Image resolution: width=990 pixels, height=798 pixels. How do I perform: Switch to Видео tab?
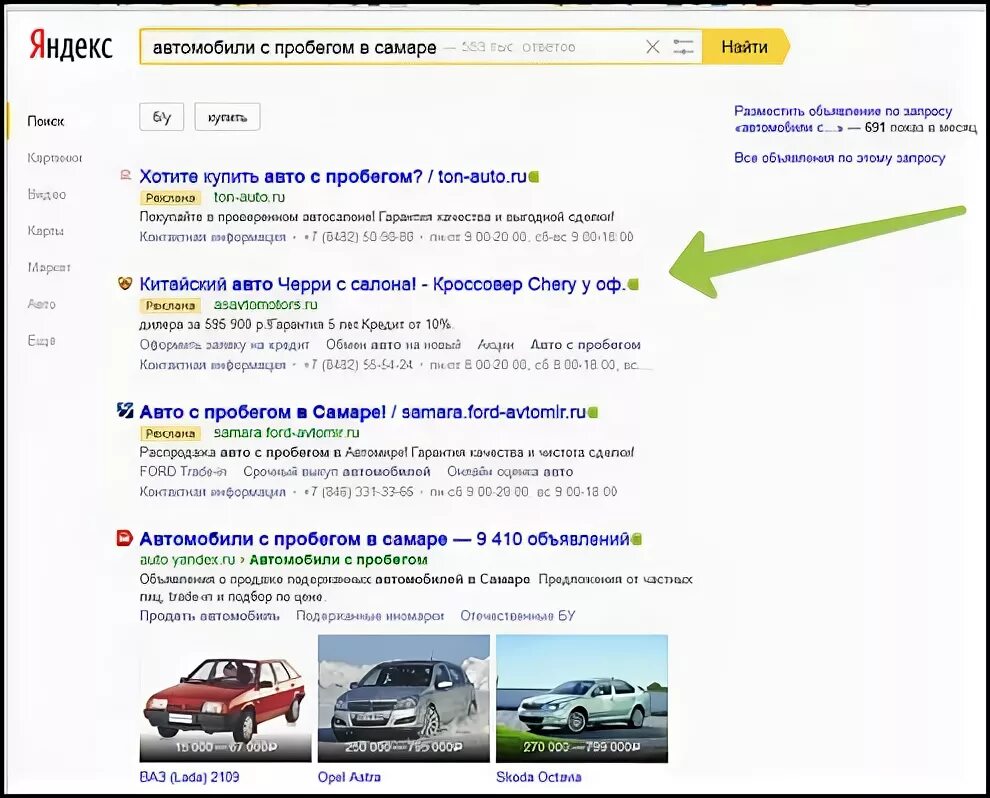[47, 194]
